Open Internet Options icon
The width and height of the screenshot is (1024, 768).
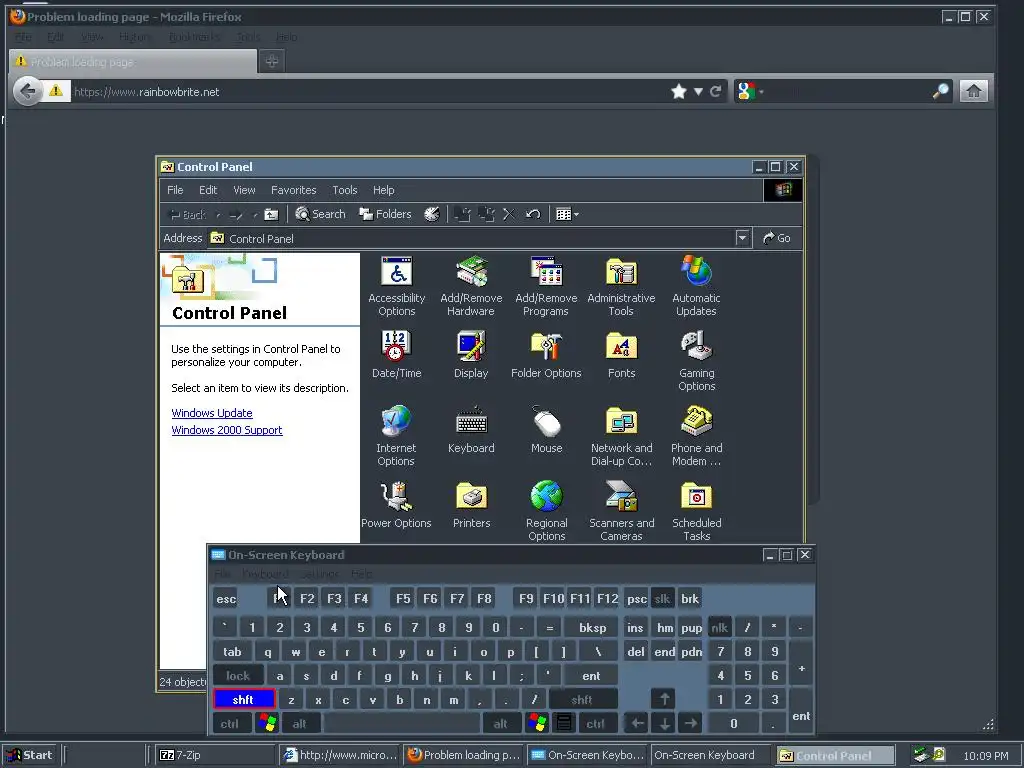click(x=396, y=436)
